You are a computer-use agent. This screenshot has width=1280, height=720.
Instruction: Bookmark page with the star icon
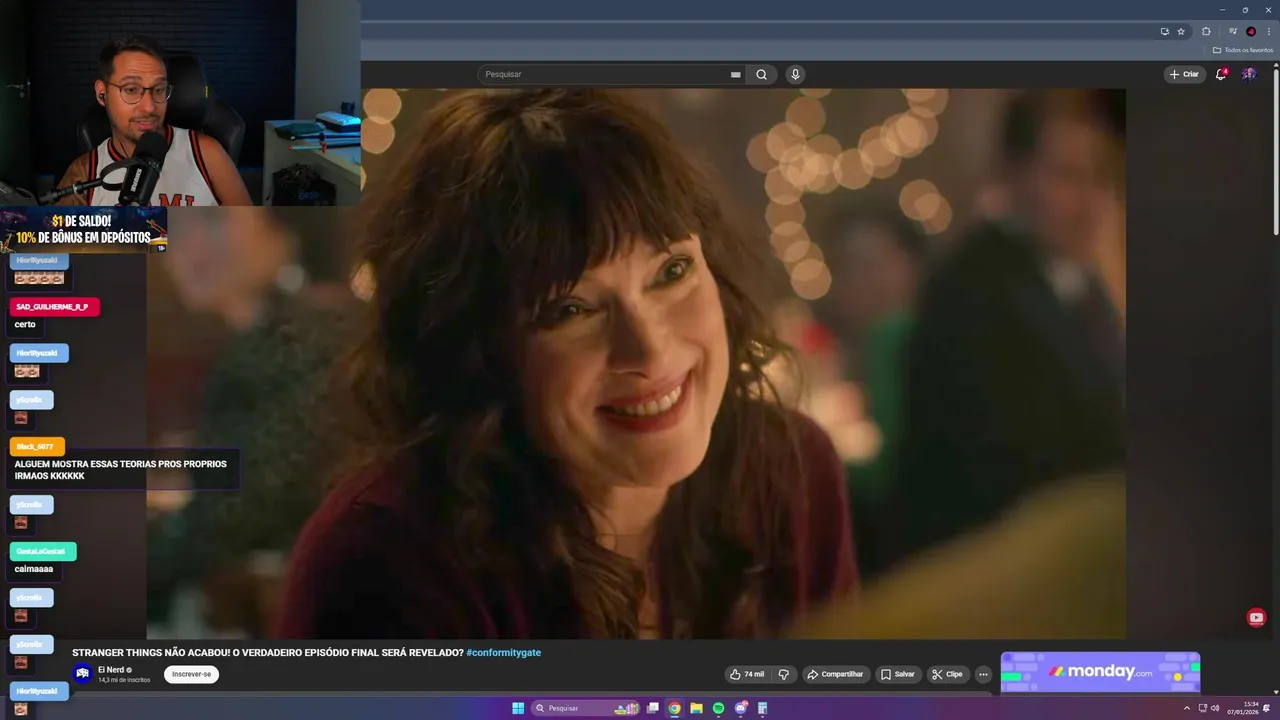tap(1181, 31)
